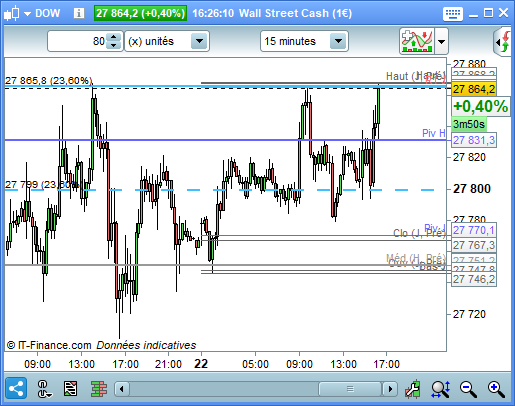The width and height of the screenshot is (515, 406).
Task: Click the +0,40% change label
Action: pos(481,107)
